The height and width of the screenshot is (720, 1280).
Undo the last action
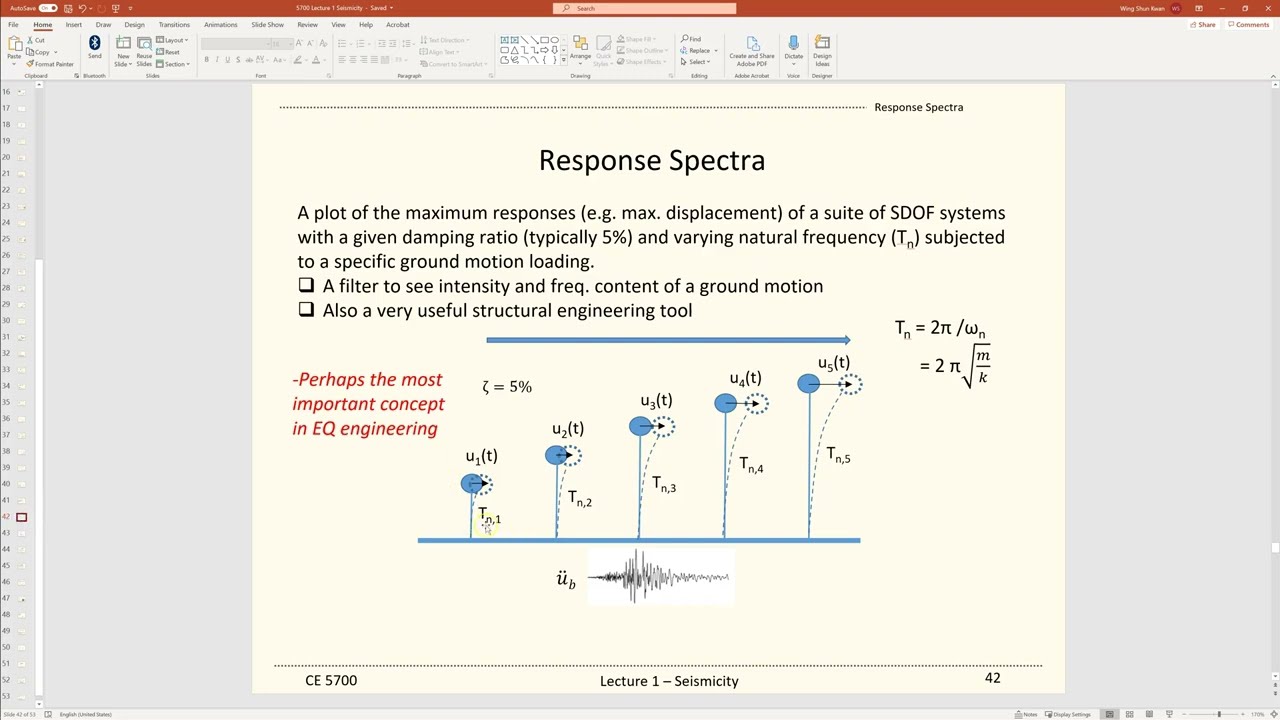pos(82,8)
